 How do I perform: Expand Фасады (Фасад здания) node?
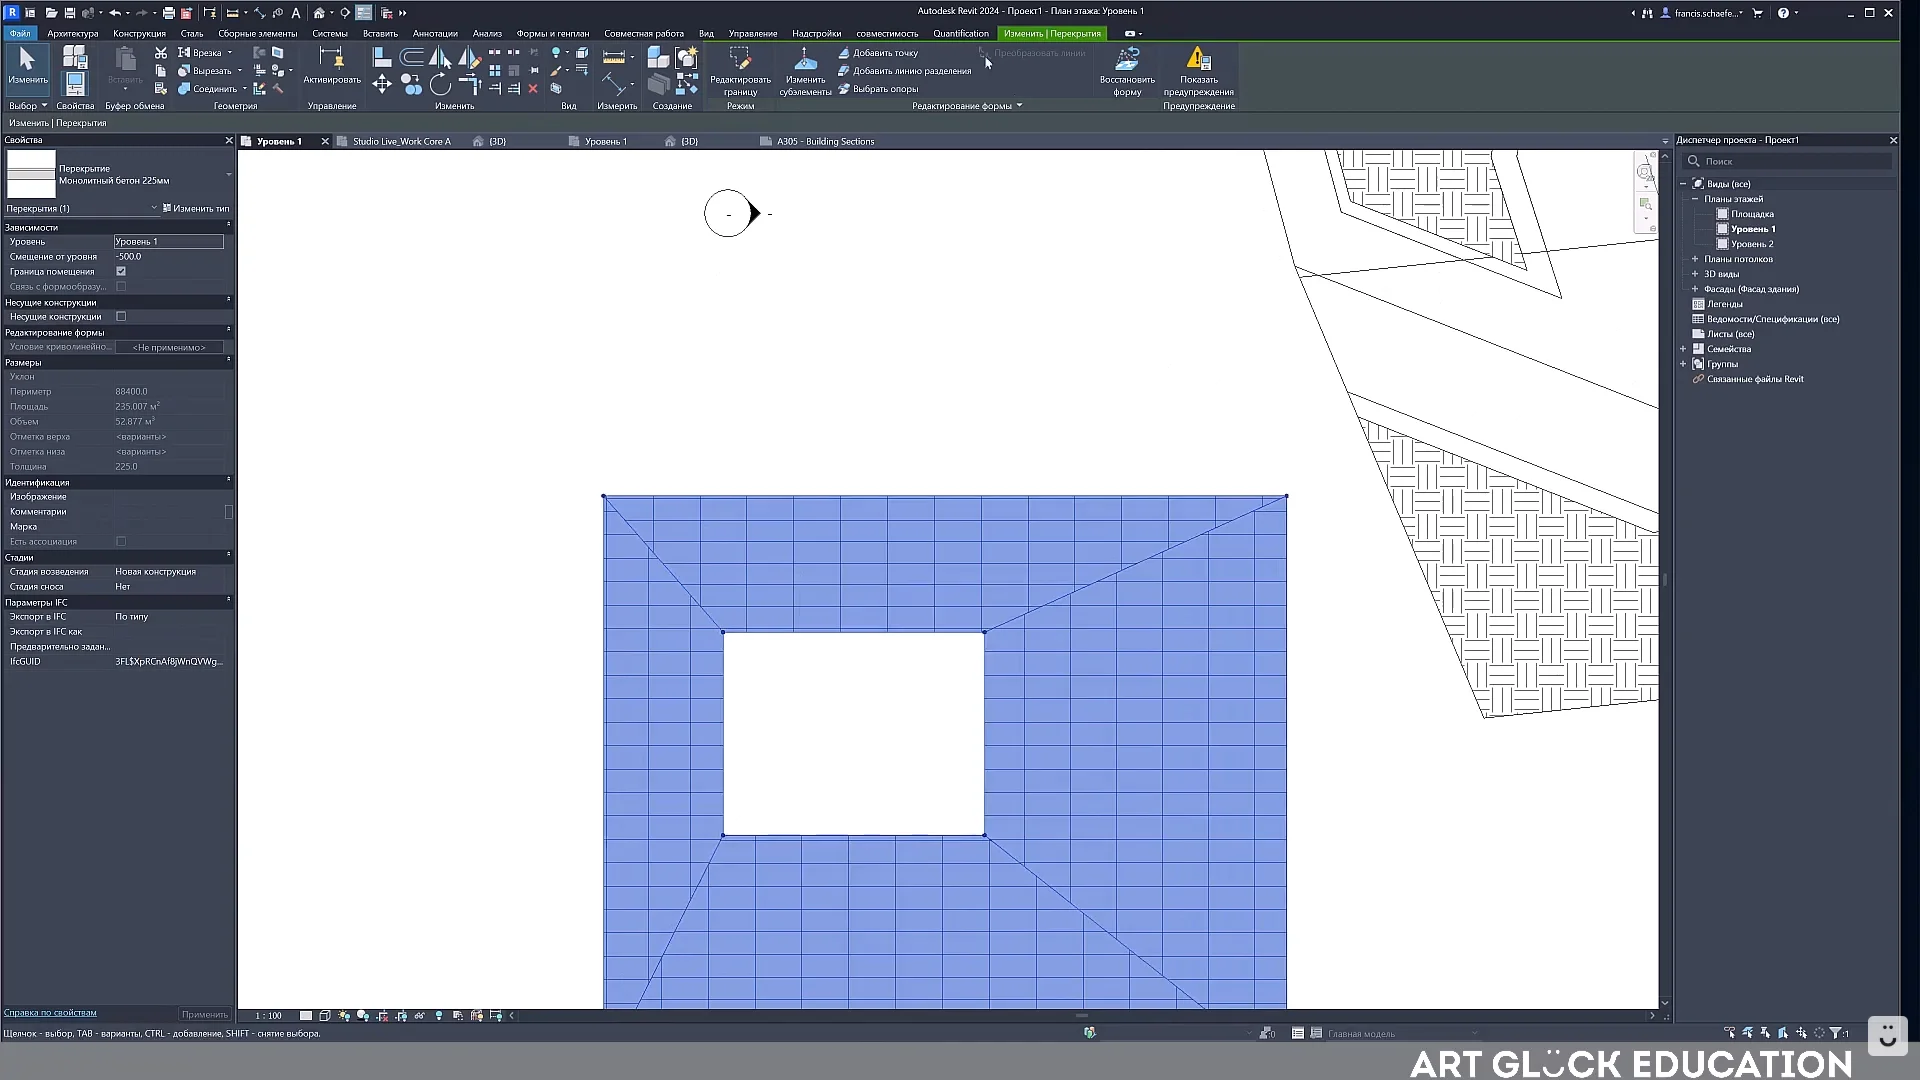click(x=1695, y=289)
